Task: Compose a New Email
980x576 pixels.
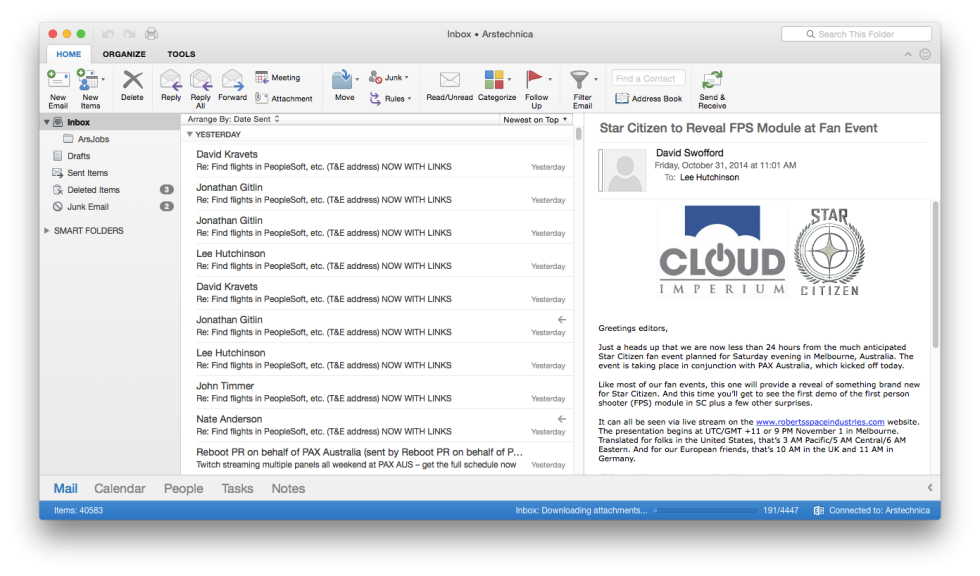Action: (57, 88)
